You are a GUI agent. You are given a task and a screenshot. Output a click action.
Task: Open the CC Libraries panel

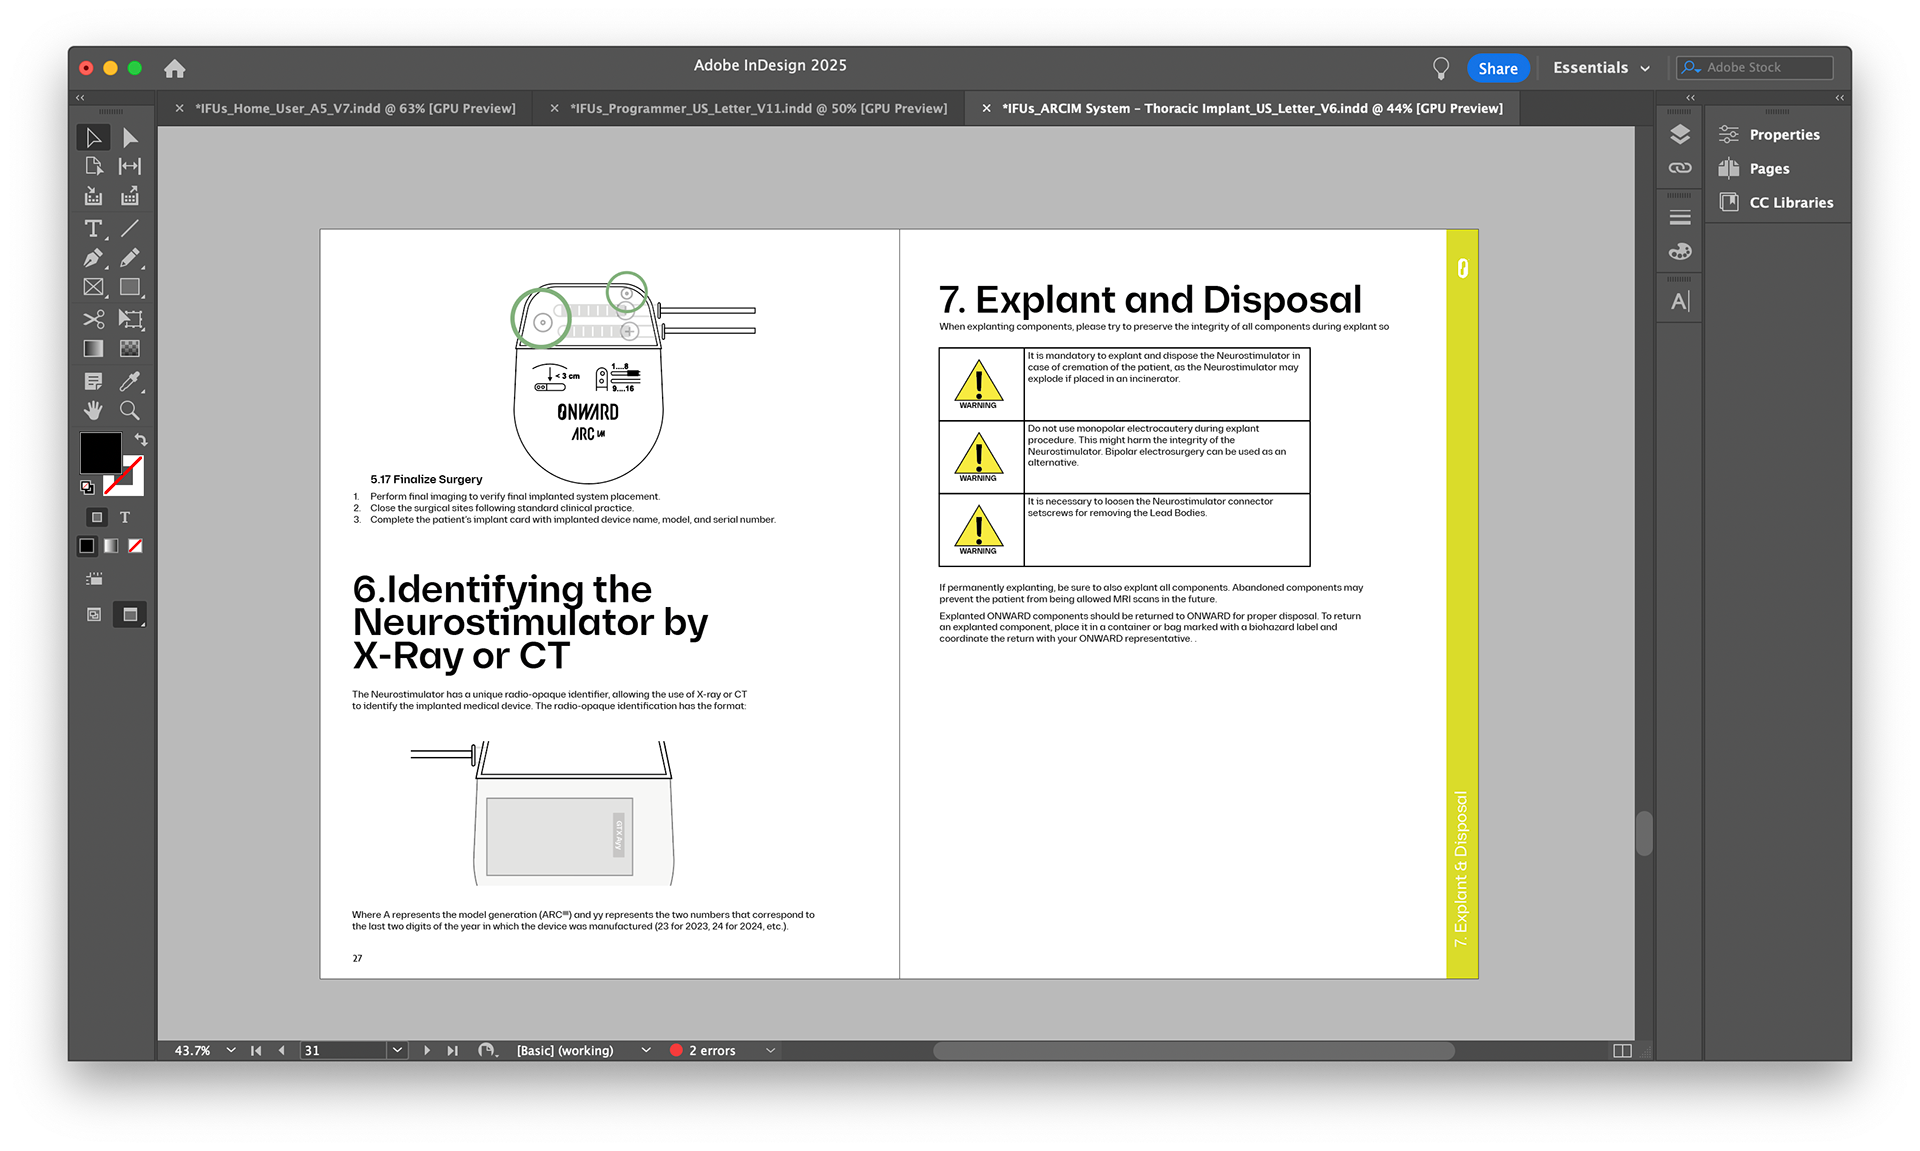1777,202
